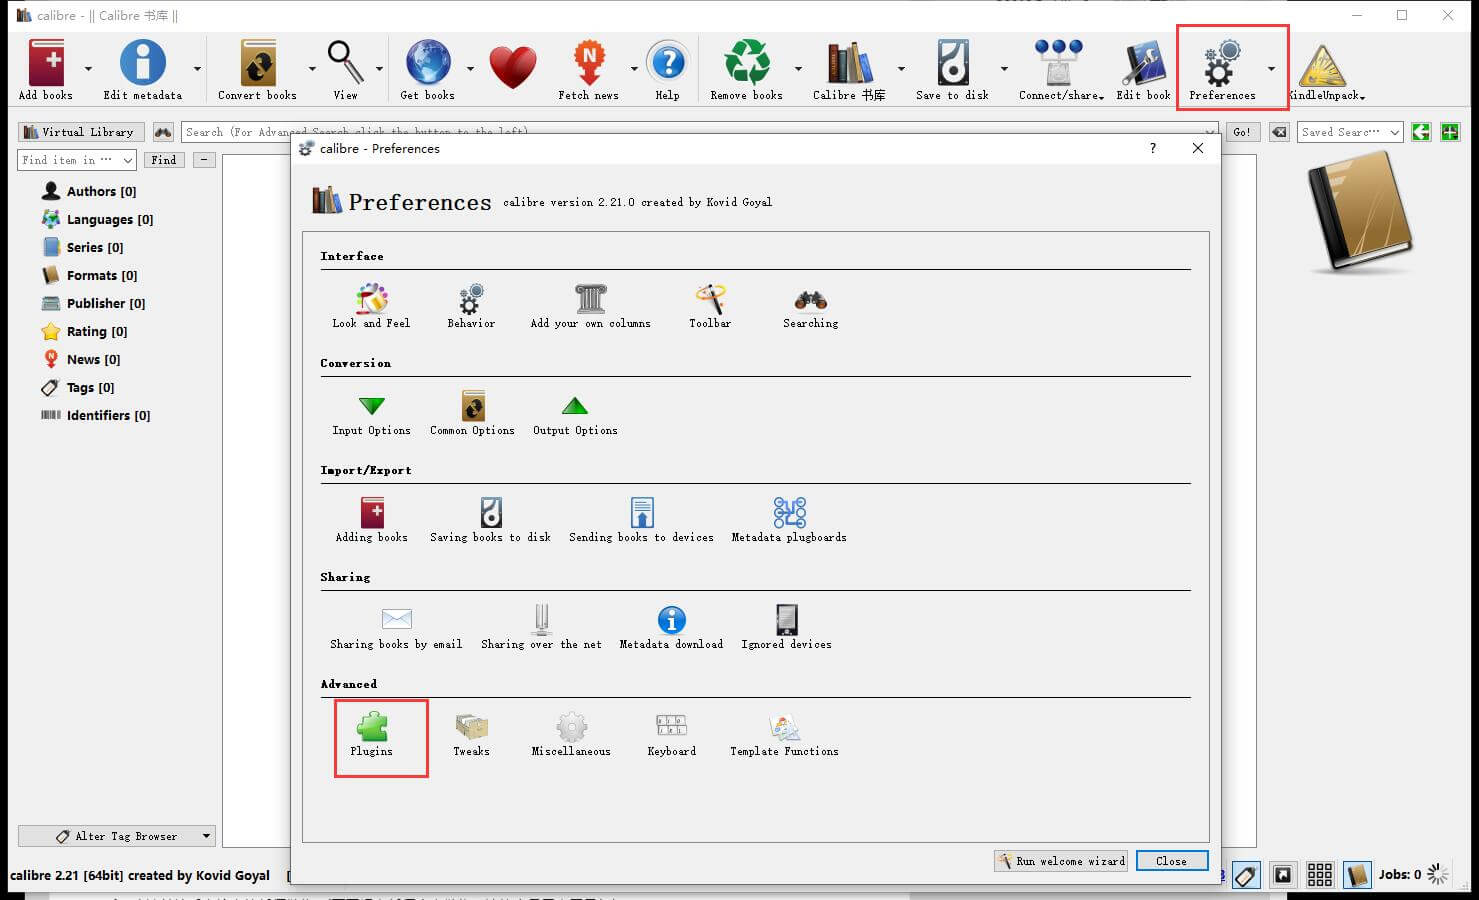Open the Find item in combo box
Image resolution: width=1479 pixels, height=900 pixels.
point(77,160)
